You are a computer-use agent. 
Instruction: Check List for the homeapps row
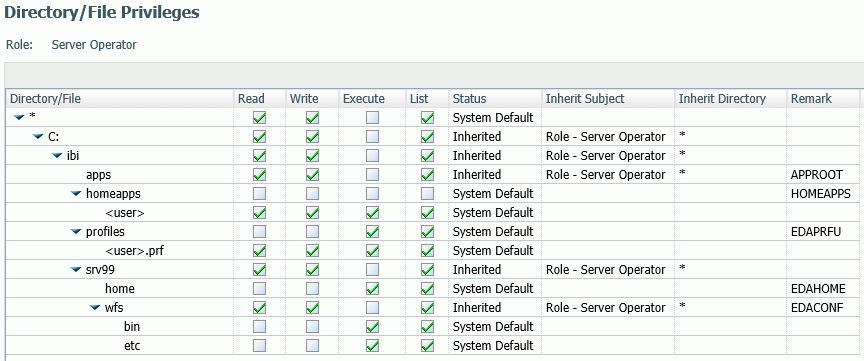coord(427,193)
